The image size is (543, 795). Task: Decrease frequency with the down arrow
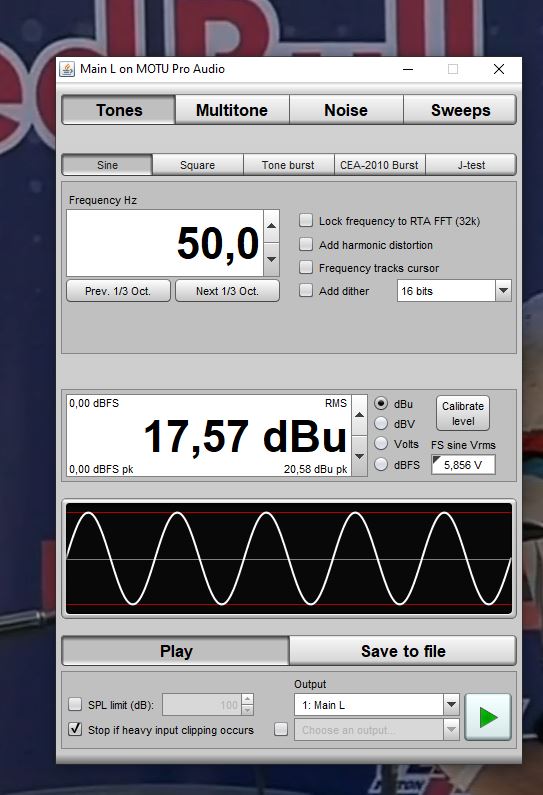click(x=272, y=259)
